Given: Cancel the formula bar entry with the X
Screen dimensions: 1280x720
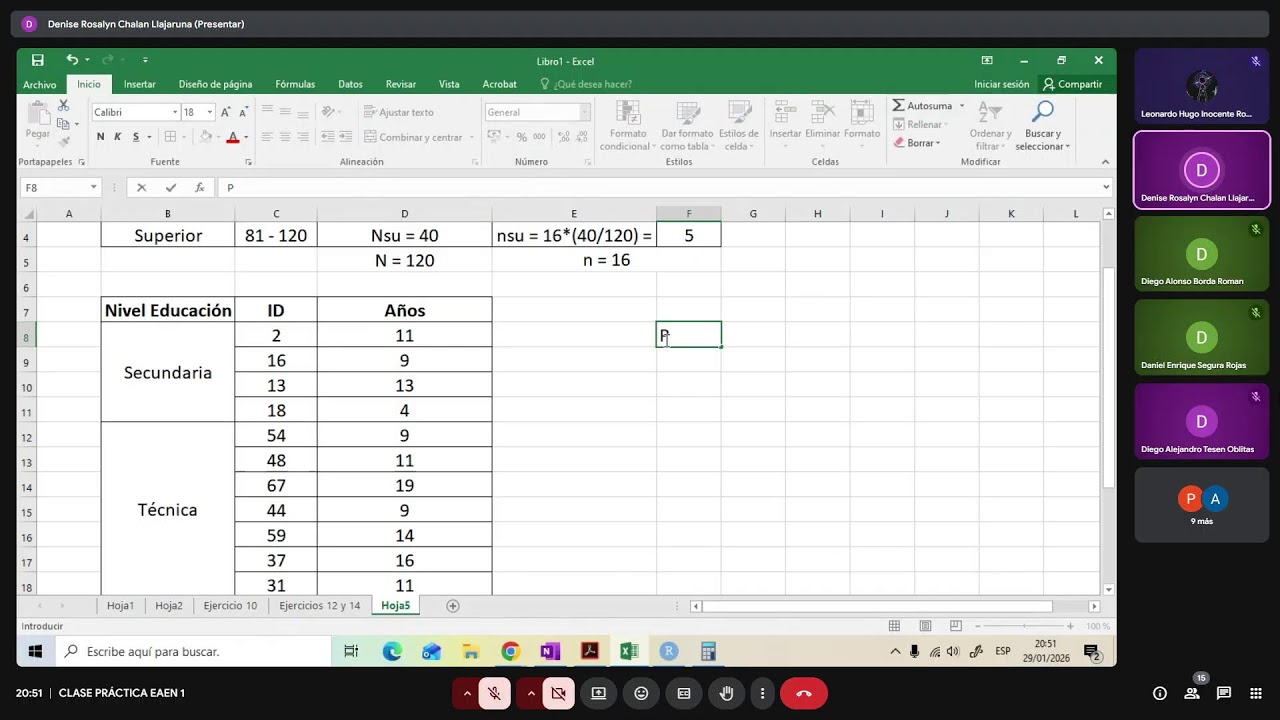Looking at the screenshot, I should [142, 187].
